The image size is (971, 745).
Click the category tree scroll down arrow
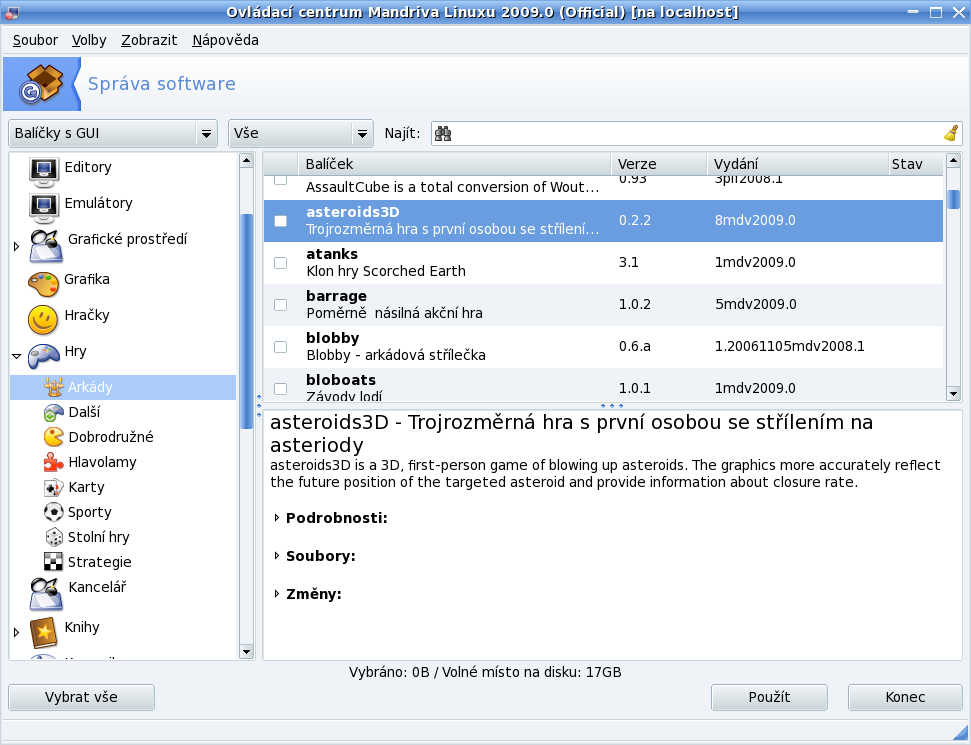(x=246, y=651)
